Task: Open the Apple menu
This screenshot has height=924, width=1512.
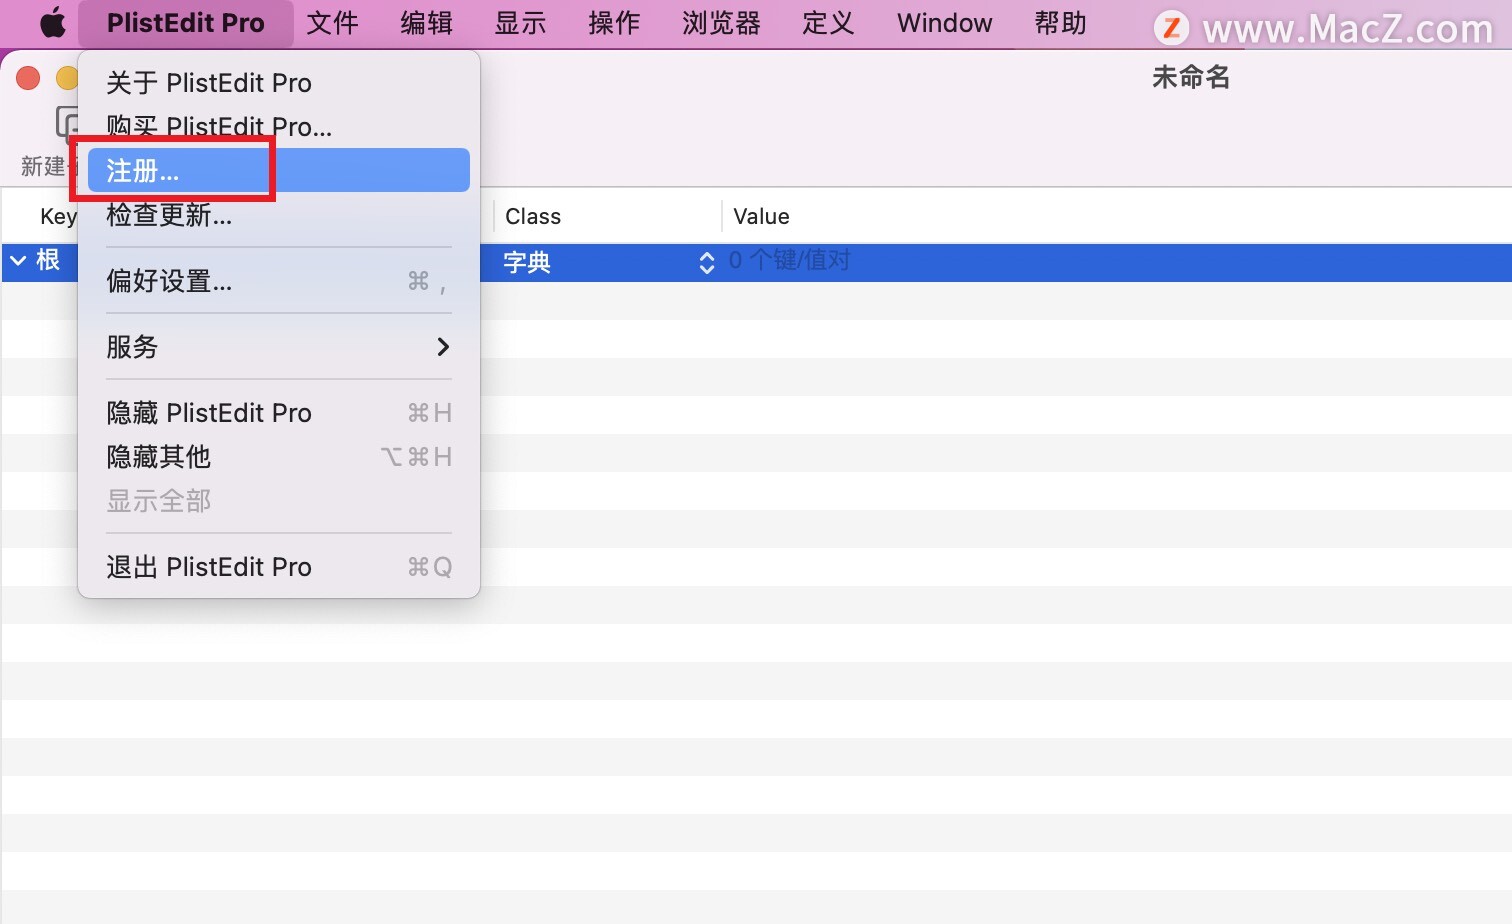Action: [52, 23]
